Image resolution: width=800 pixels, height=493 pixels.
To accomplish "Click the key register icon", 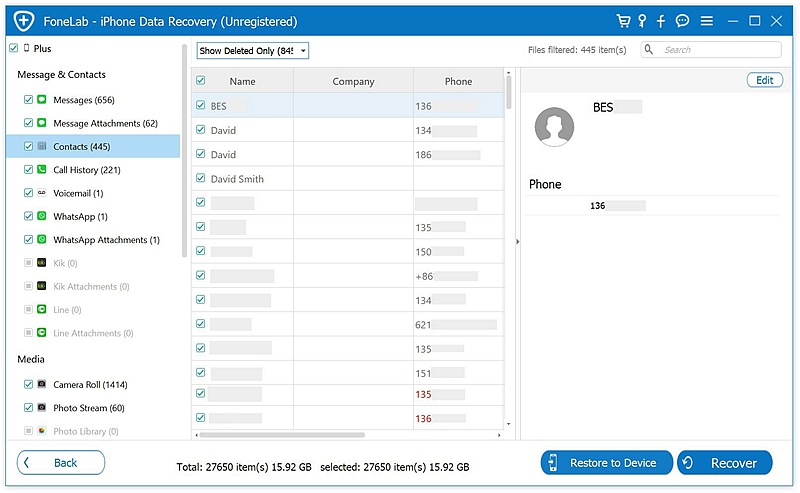I will coord(642,21).
